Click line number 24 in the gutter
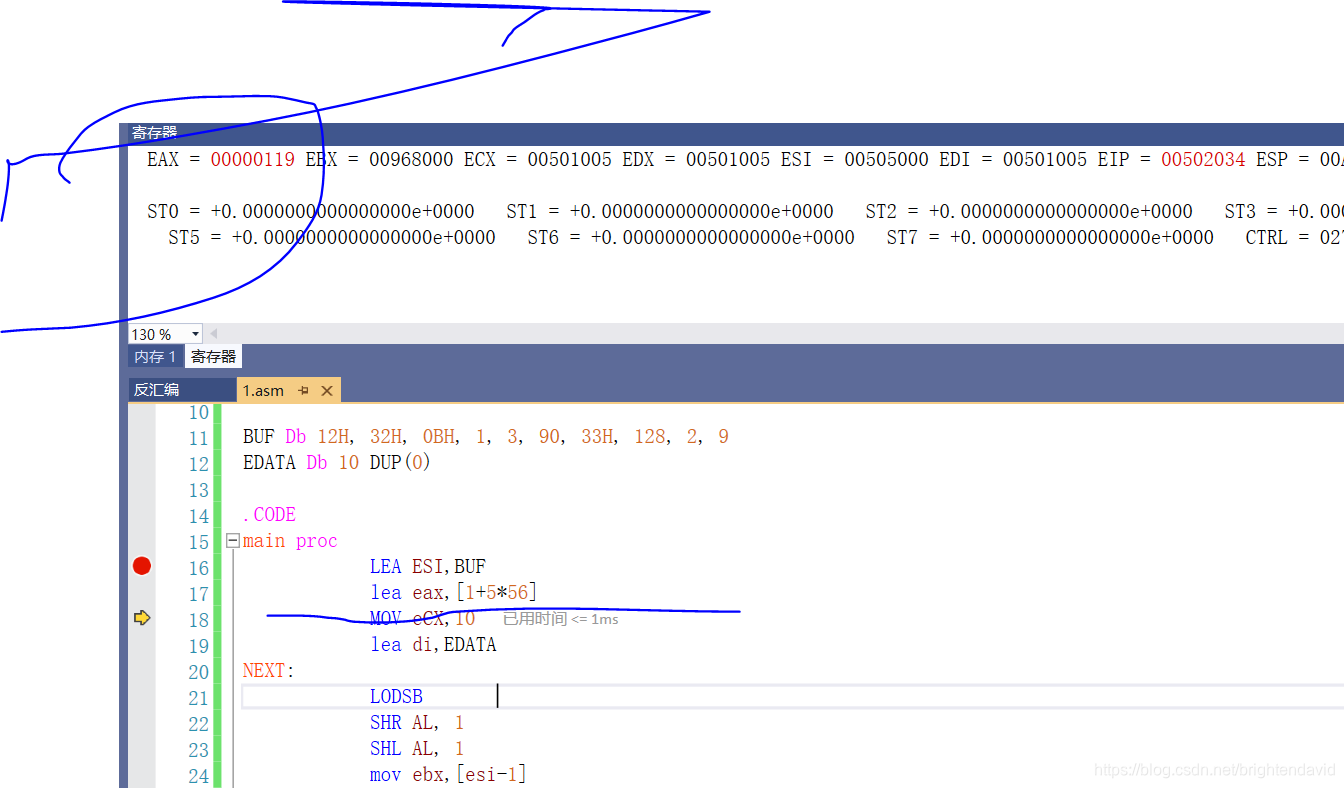Viewport: 1344px width, 788px height. coord(199,776)
